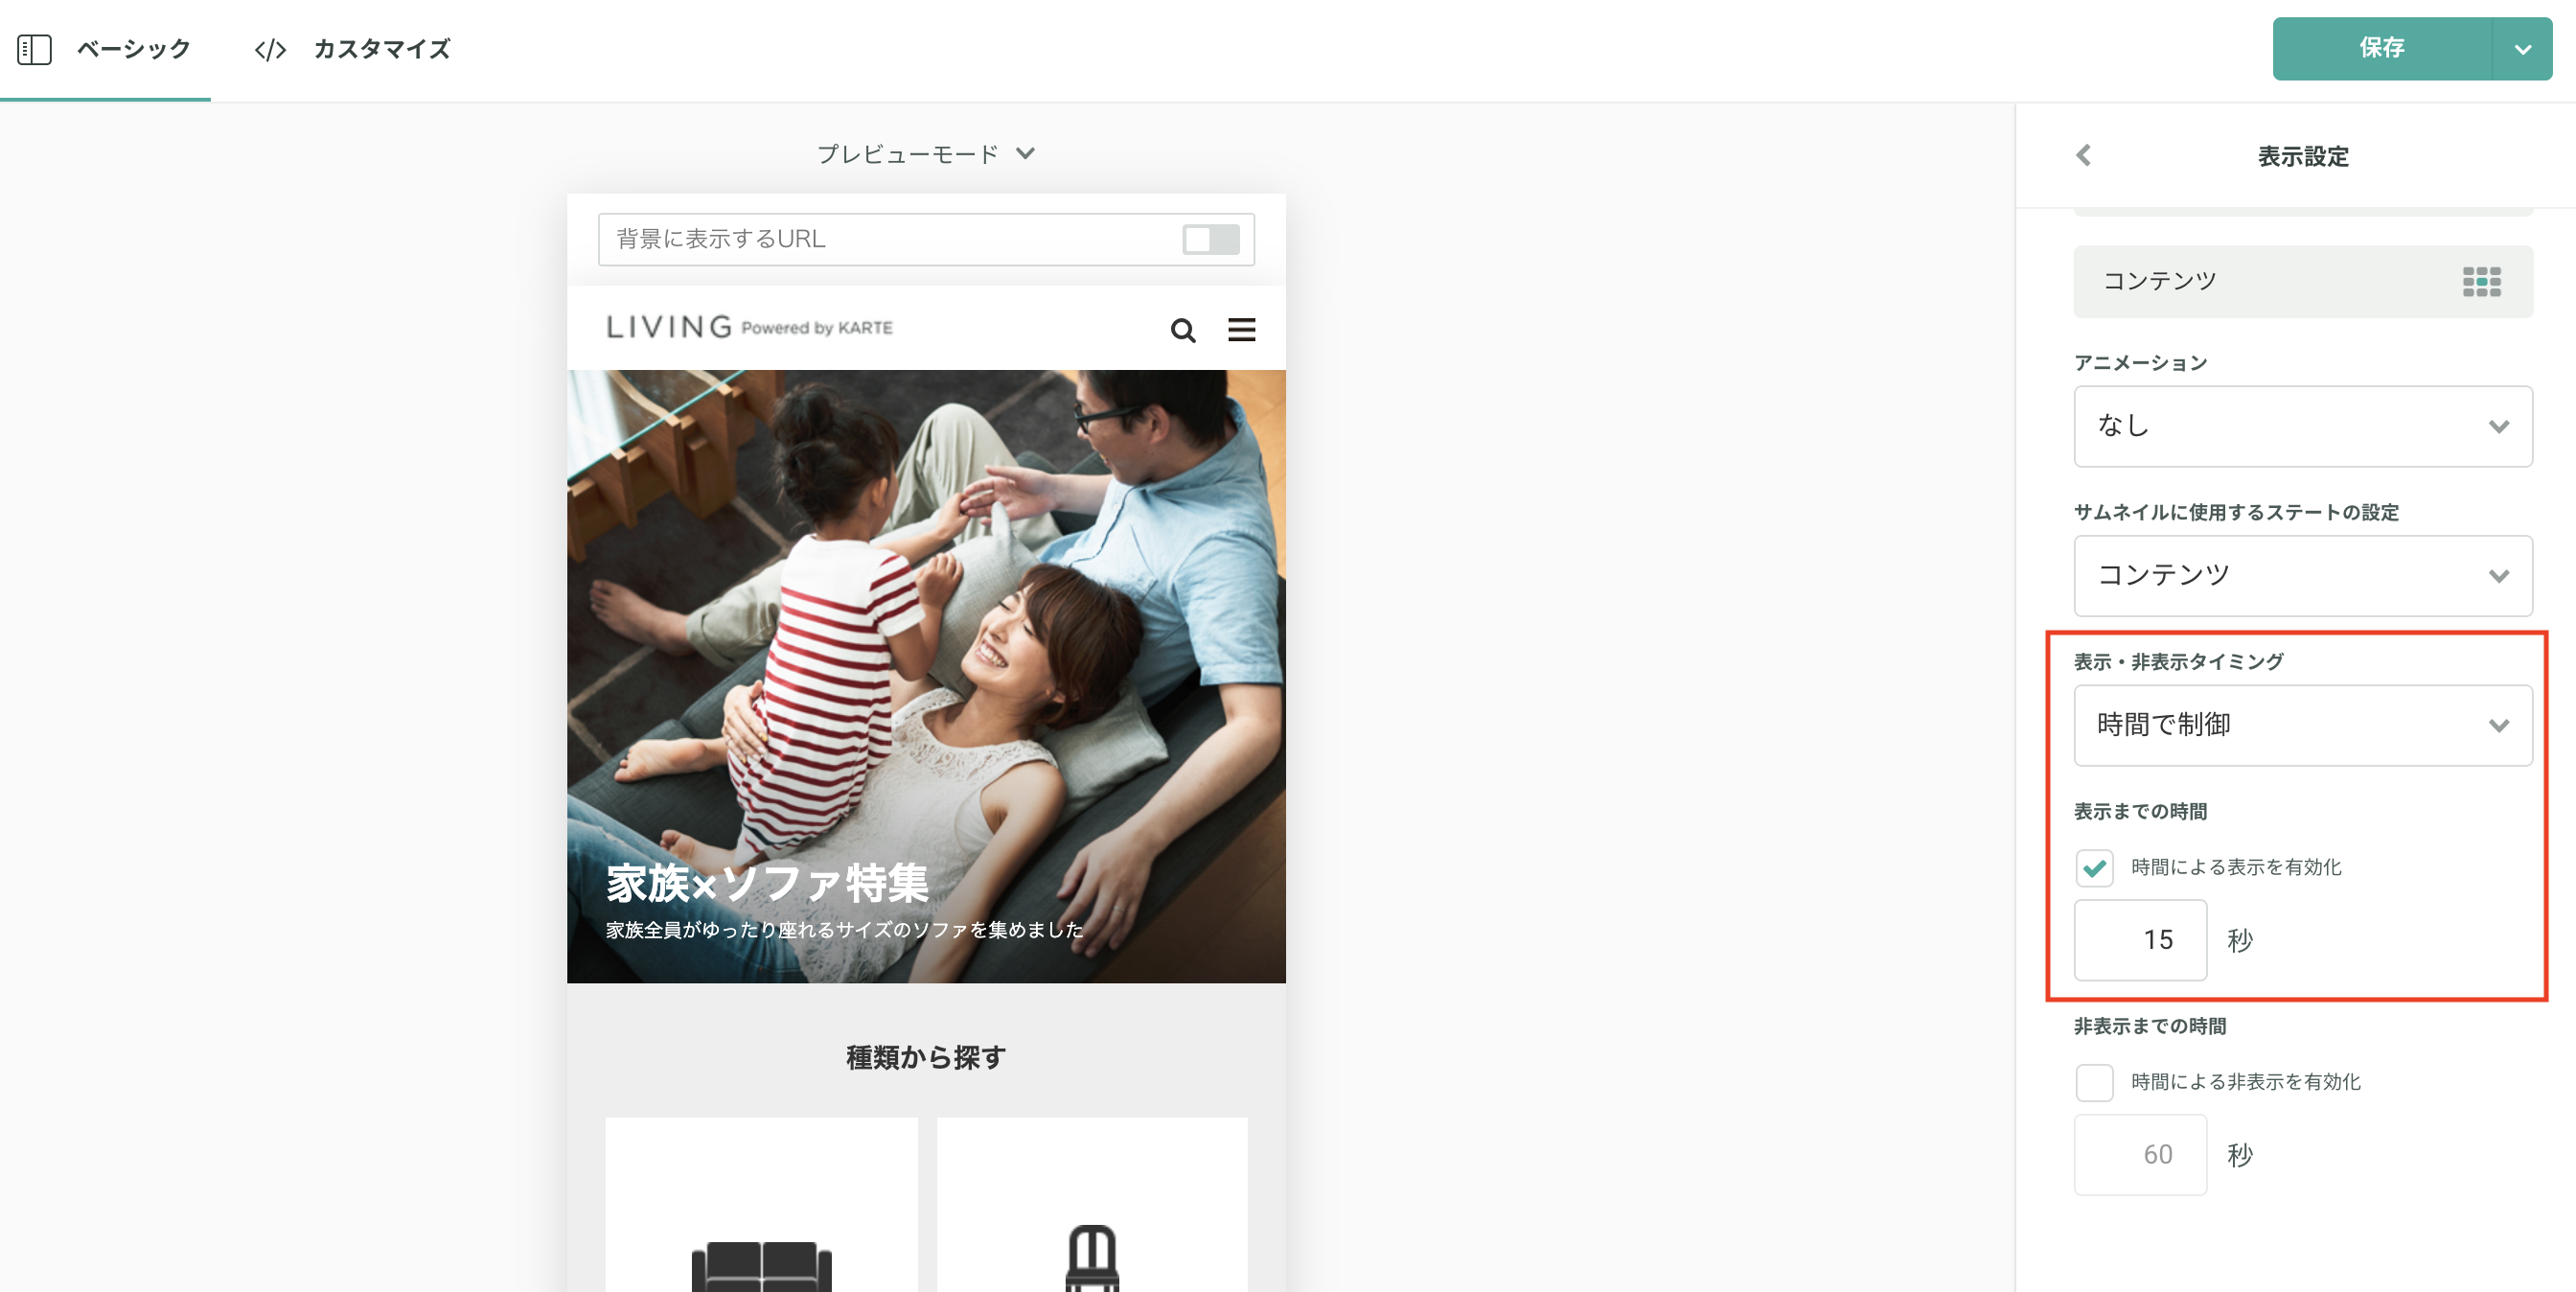The image size is (2576, 1292).
Task: Click the grid icon next to コンテンツ
Action: click(x=2481, y=282)
